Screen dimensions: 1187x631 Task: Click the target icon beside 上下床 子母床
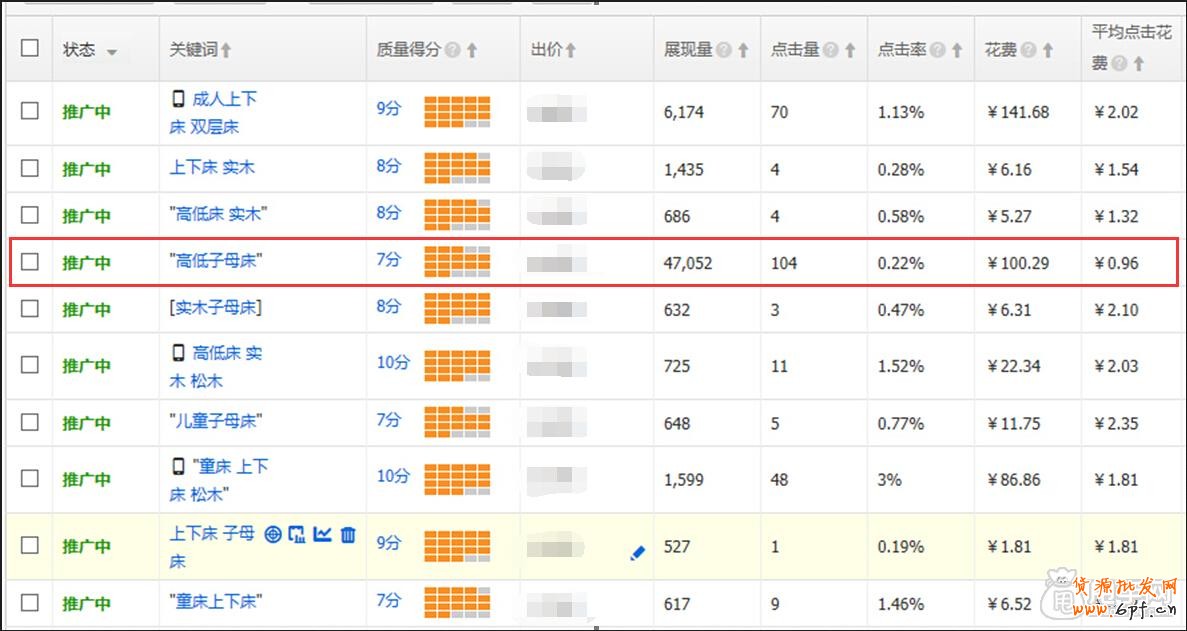tap(273, 535)
